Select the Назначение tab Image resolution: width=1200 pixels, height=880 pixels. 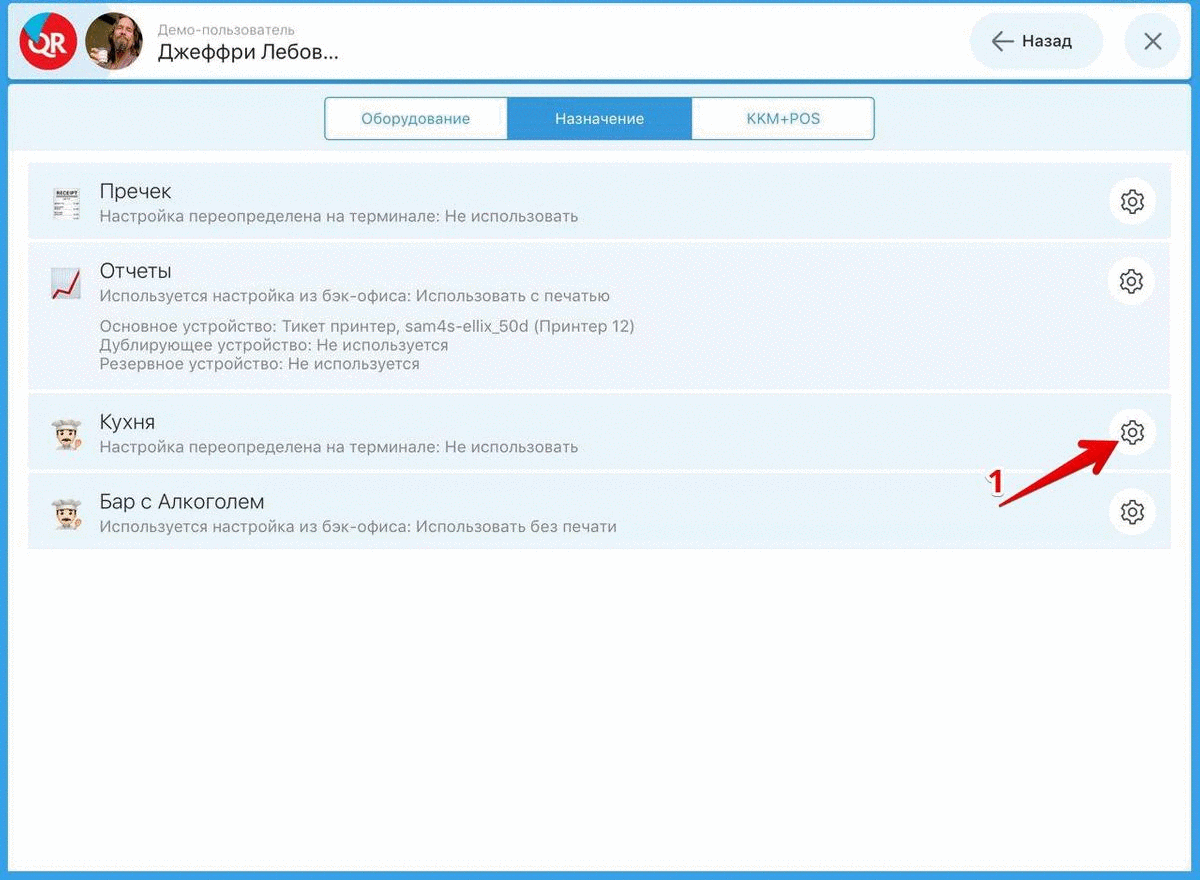tap(600, 118)
